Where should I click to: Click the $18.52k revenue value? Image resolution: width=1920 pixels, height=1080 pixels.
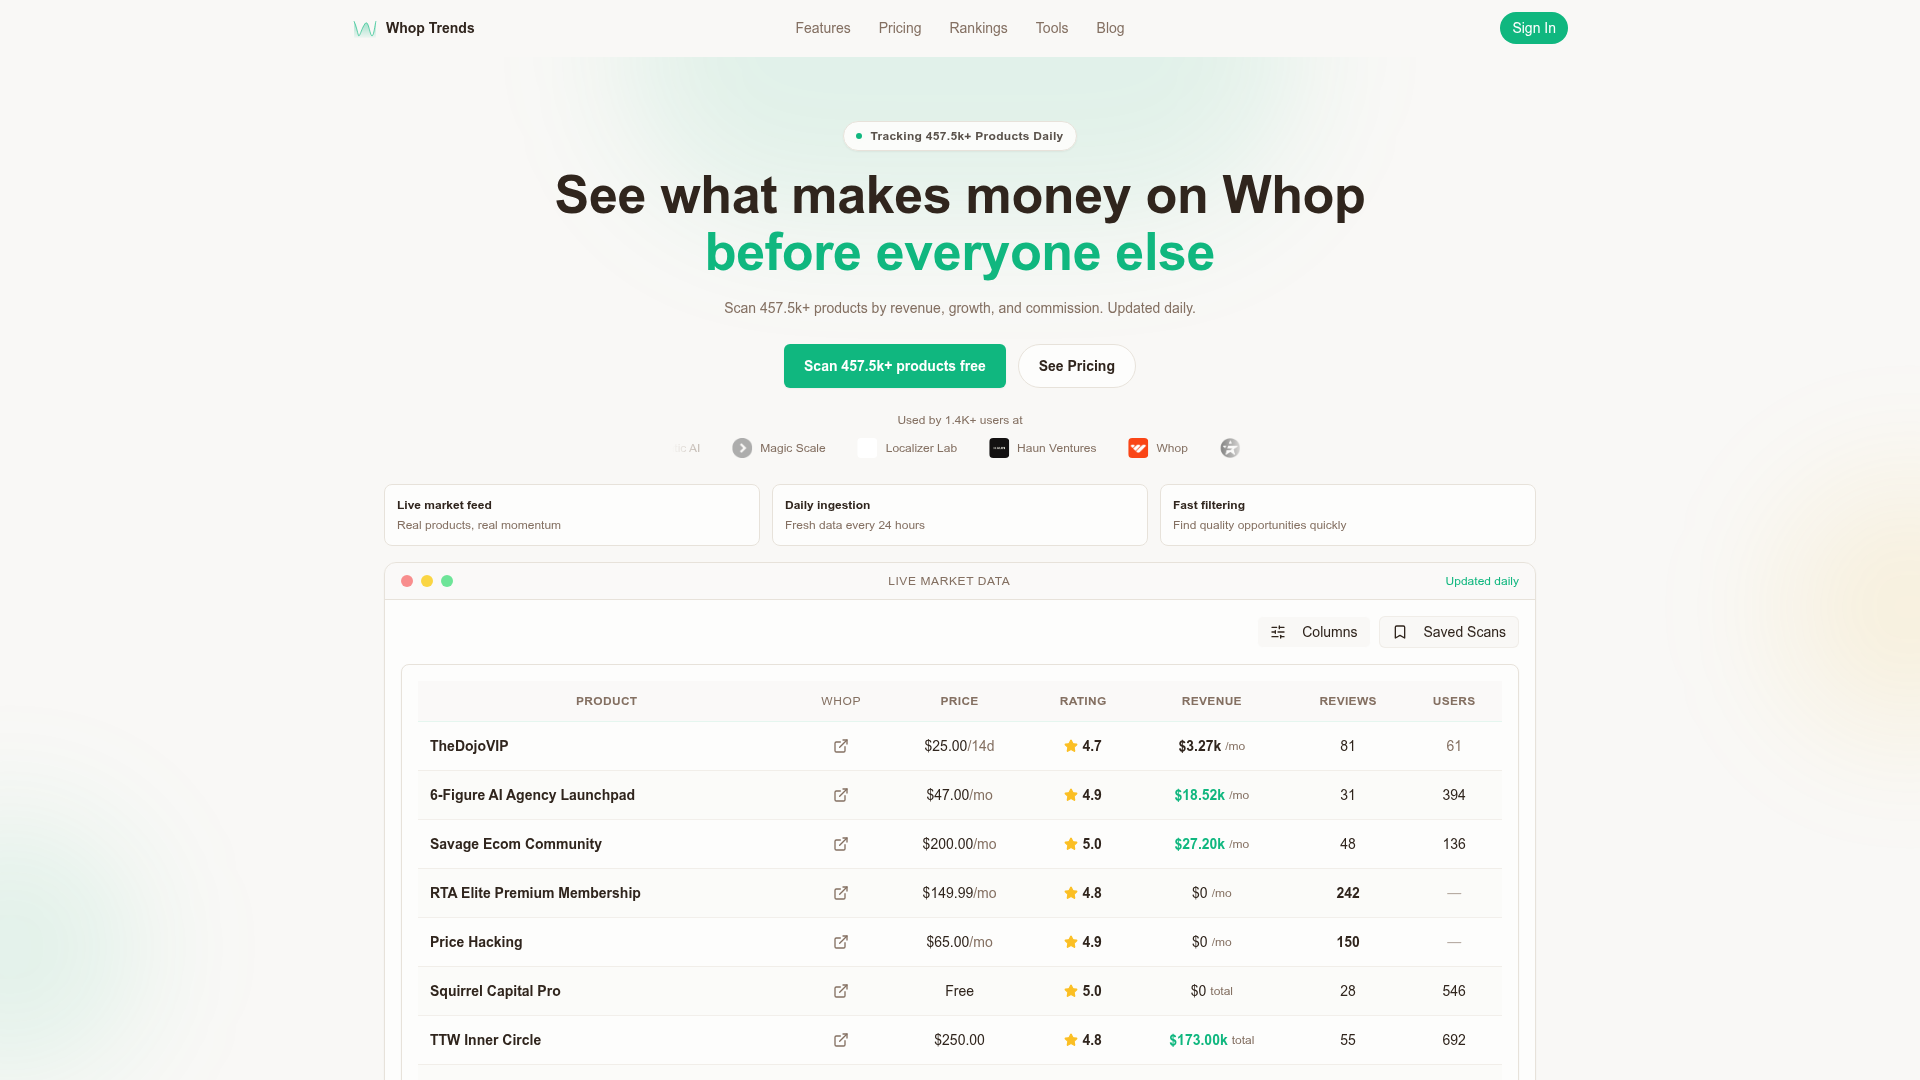[1199, 795]
